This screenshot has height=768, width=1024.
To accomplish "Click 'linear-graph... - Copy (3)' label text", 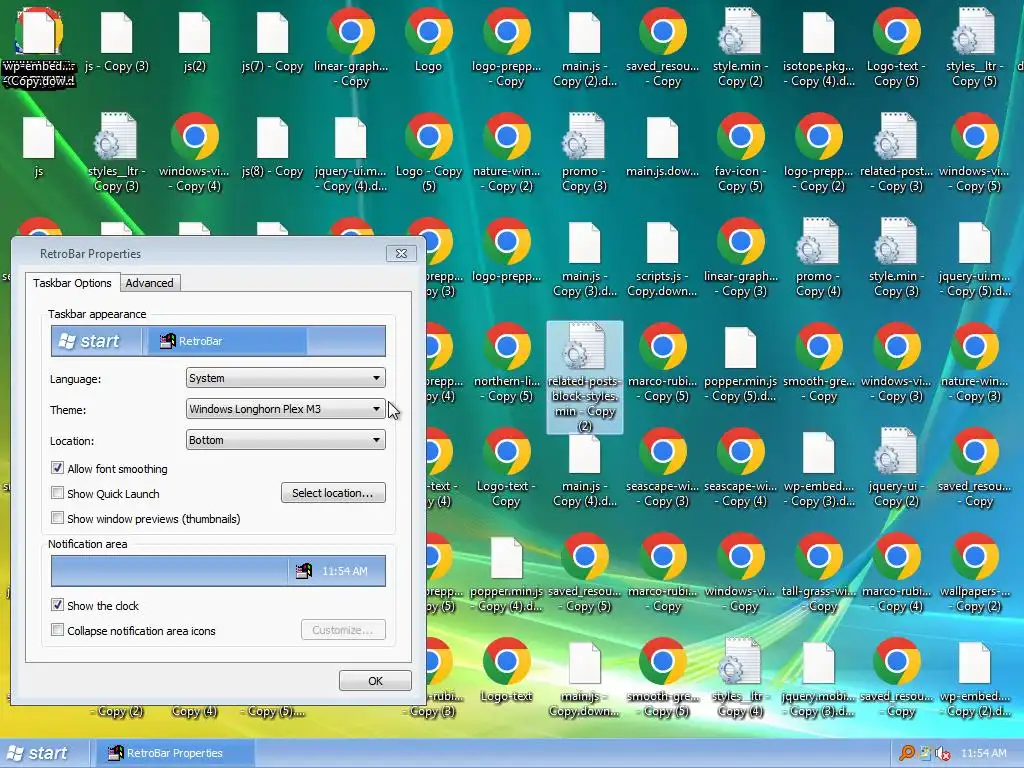I will [741, 283].
